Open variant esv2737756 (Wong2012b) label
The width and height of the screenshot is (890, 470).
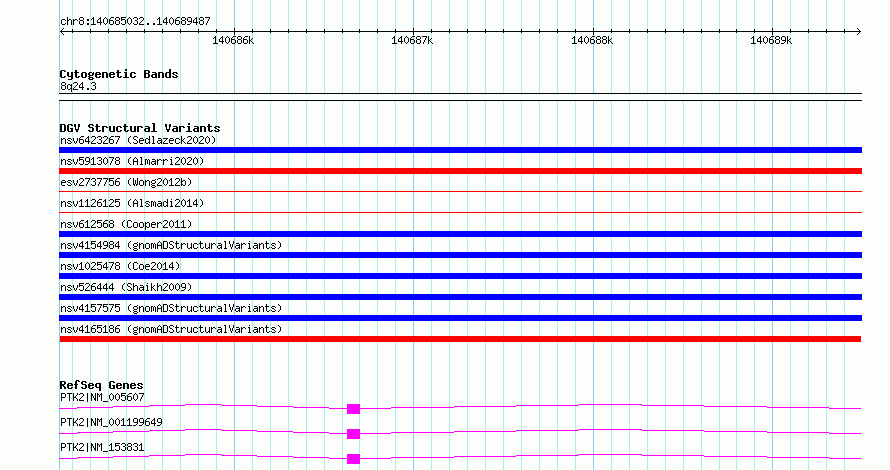[126, 182]
